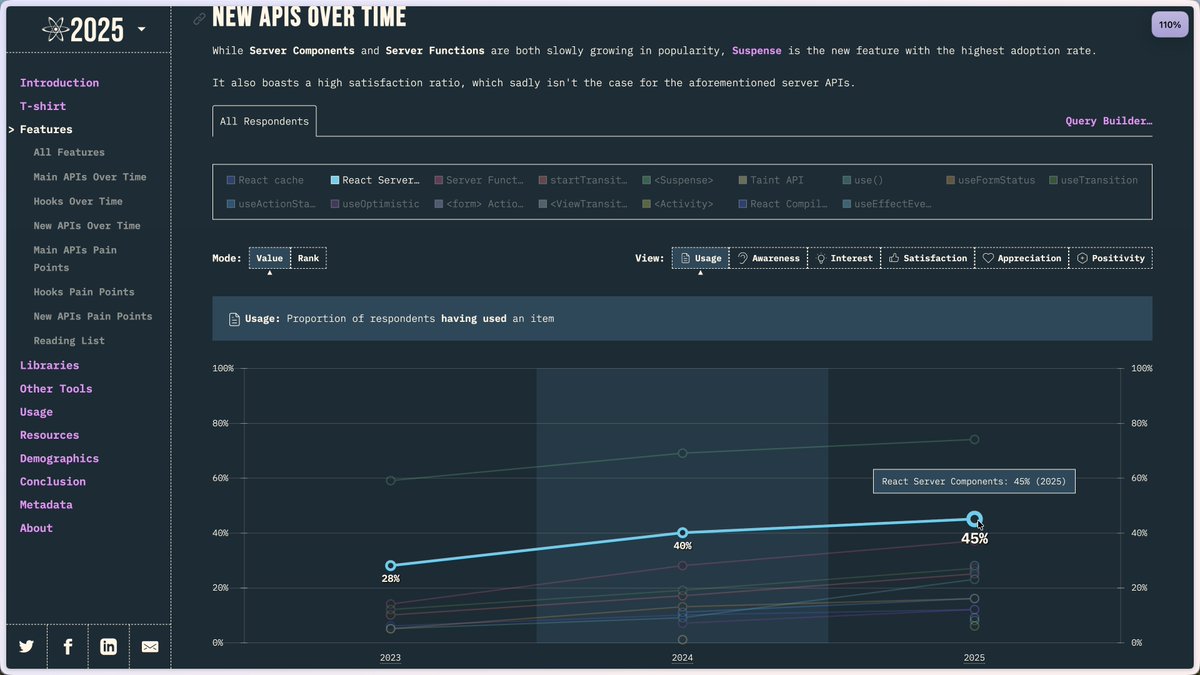Toggle useOptimistic legend item
Viewport: 1200px width, 675px height.
[375, 204]
